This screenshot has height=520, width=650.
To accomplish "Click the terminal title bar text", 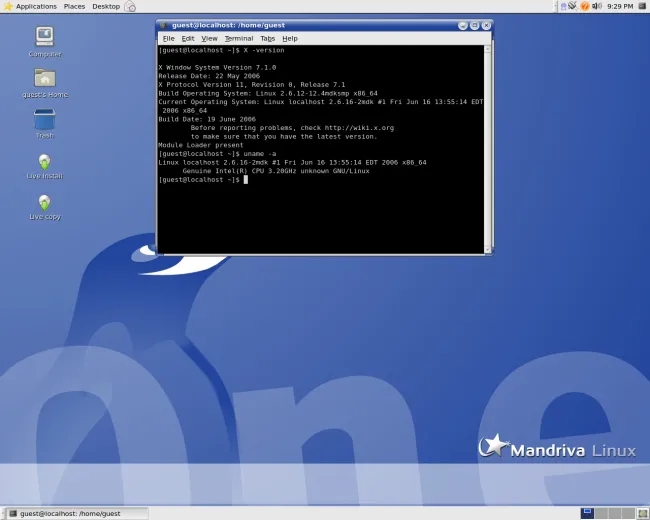I will [x=228, y=25].
